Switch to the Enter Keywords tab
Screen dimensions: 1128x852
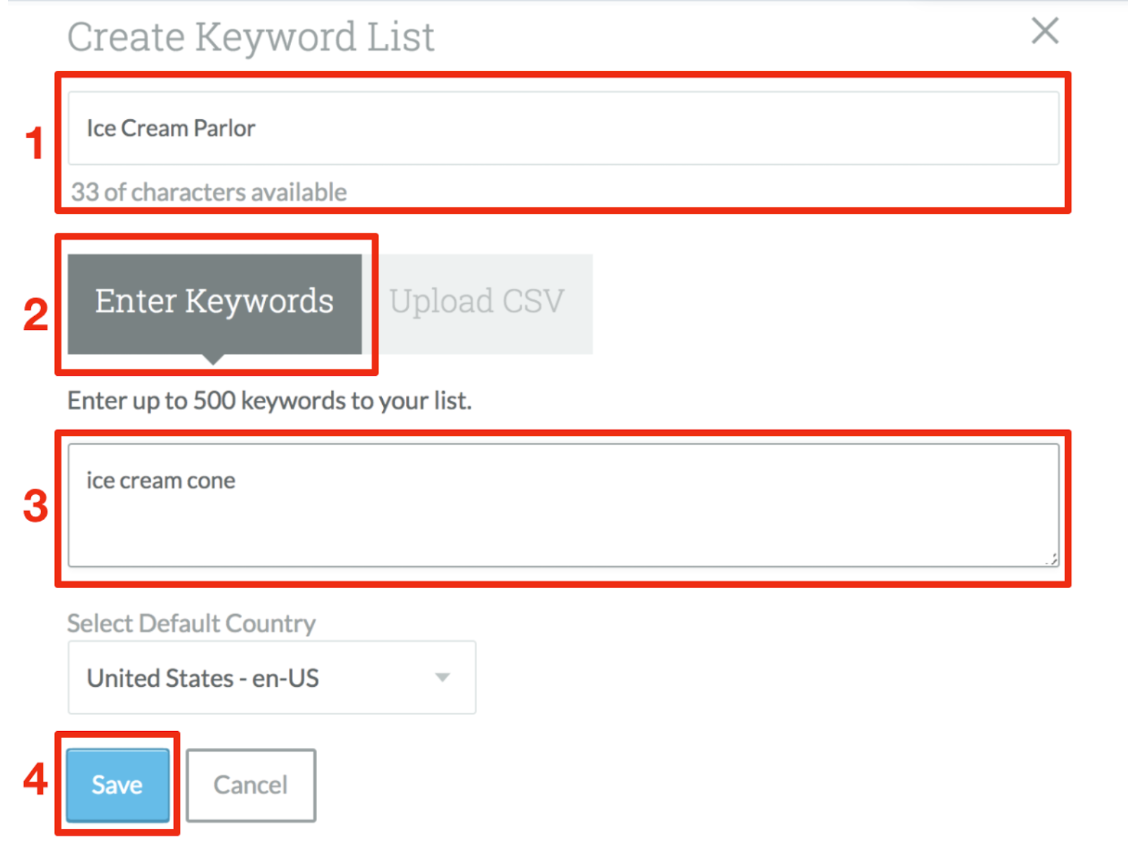(214, 302)
